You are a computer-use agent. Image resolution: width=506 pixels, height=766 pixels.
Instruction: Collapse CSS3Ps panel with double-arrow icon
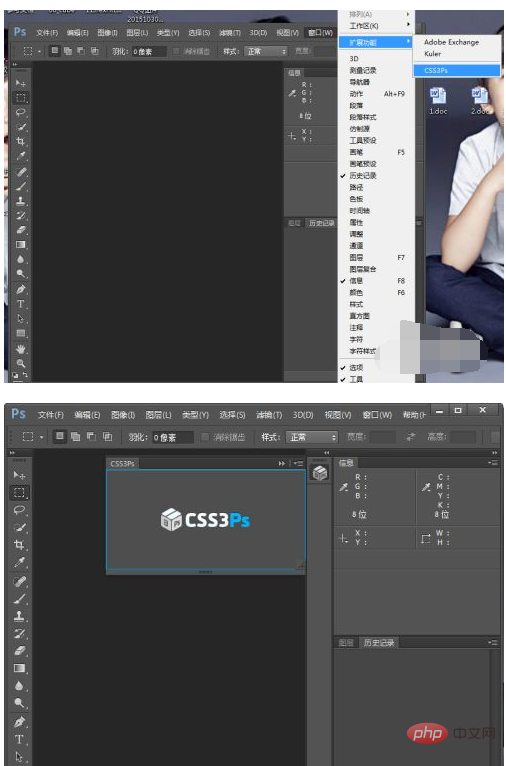click(x=282, y=463)
